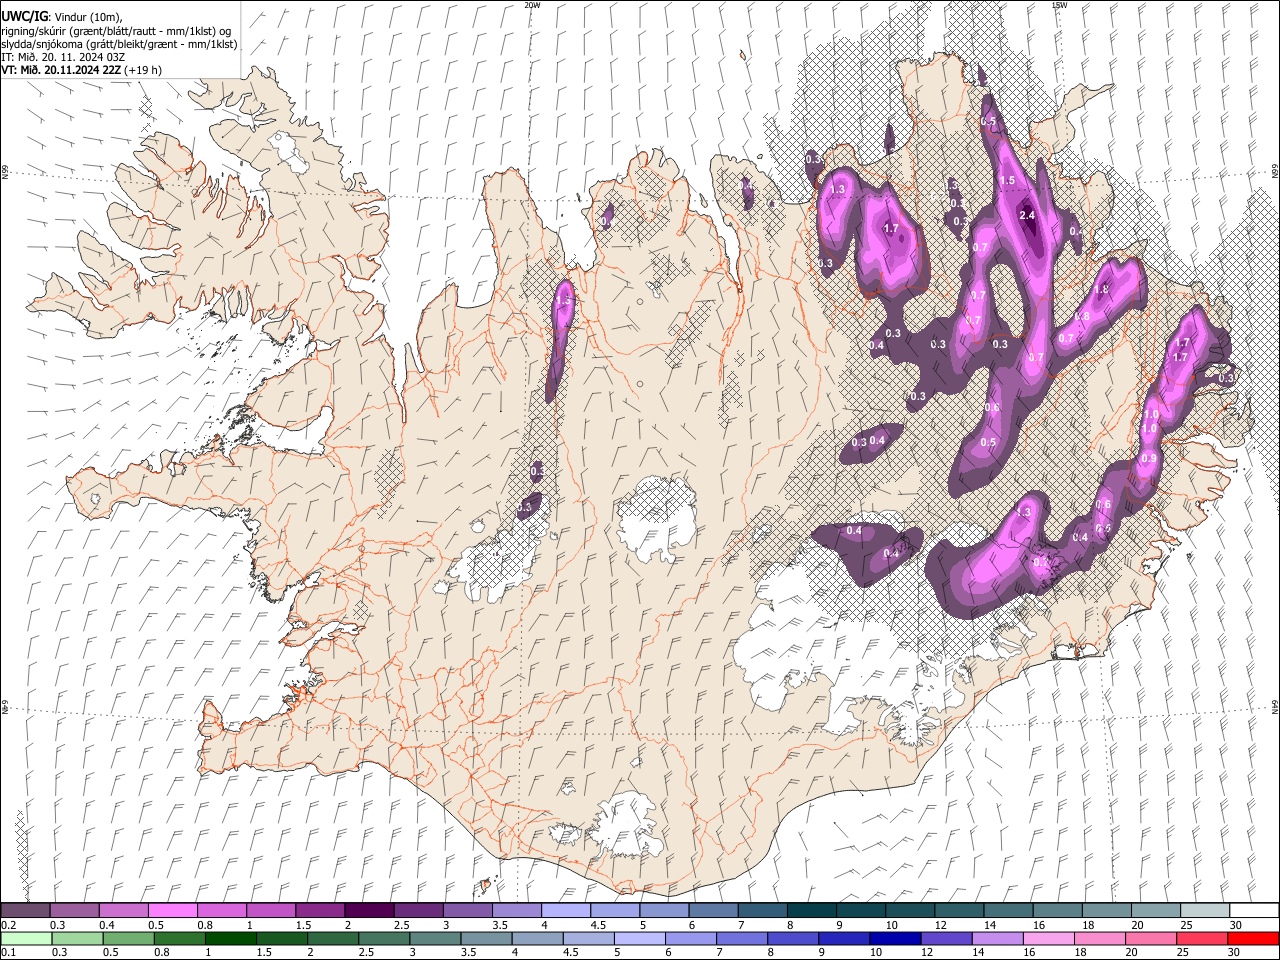Click the bright red 30 swatch ending bottom legend
Screen dimensions: 1280x960
[x=1254, y=938]
